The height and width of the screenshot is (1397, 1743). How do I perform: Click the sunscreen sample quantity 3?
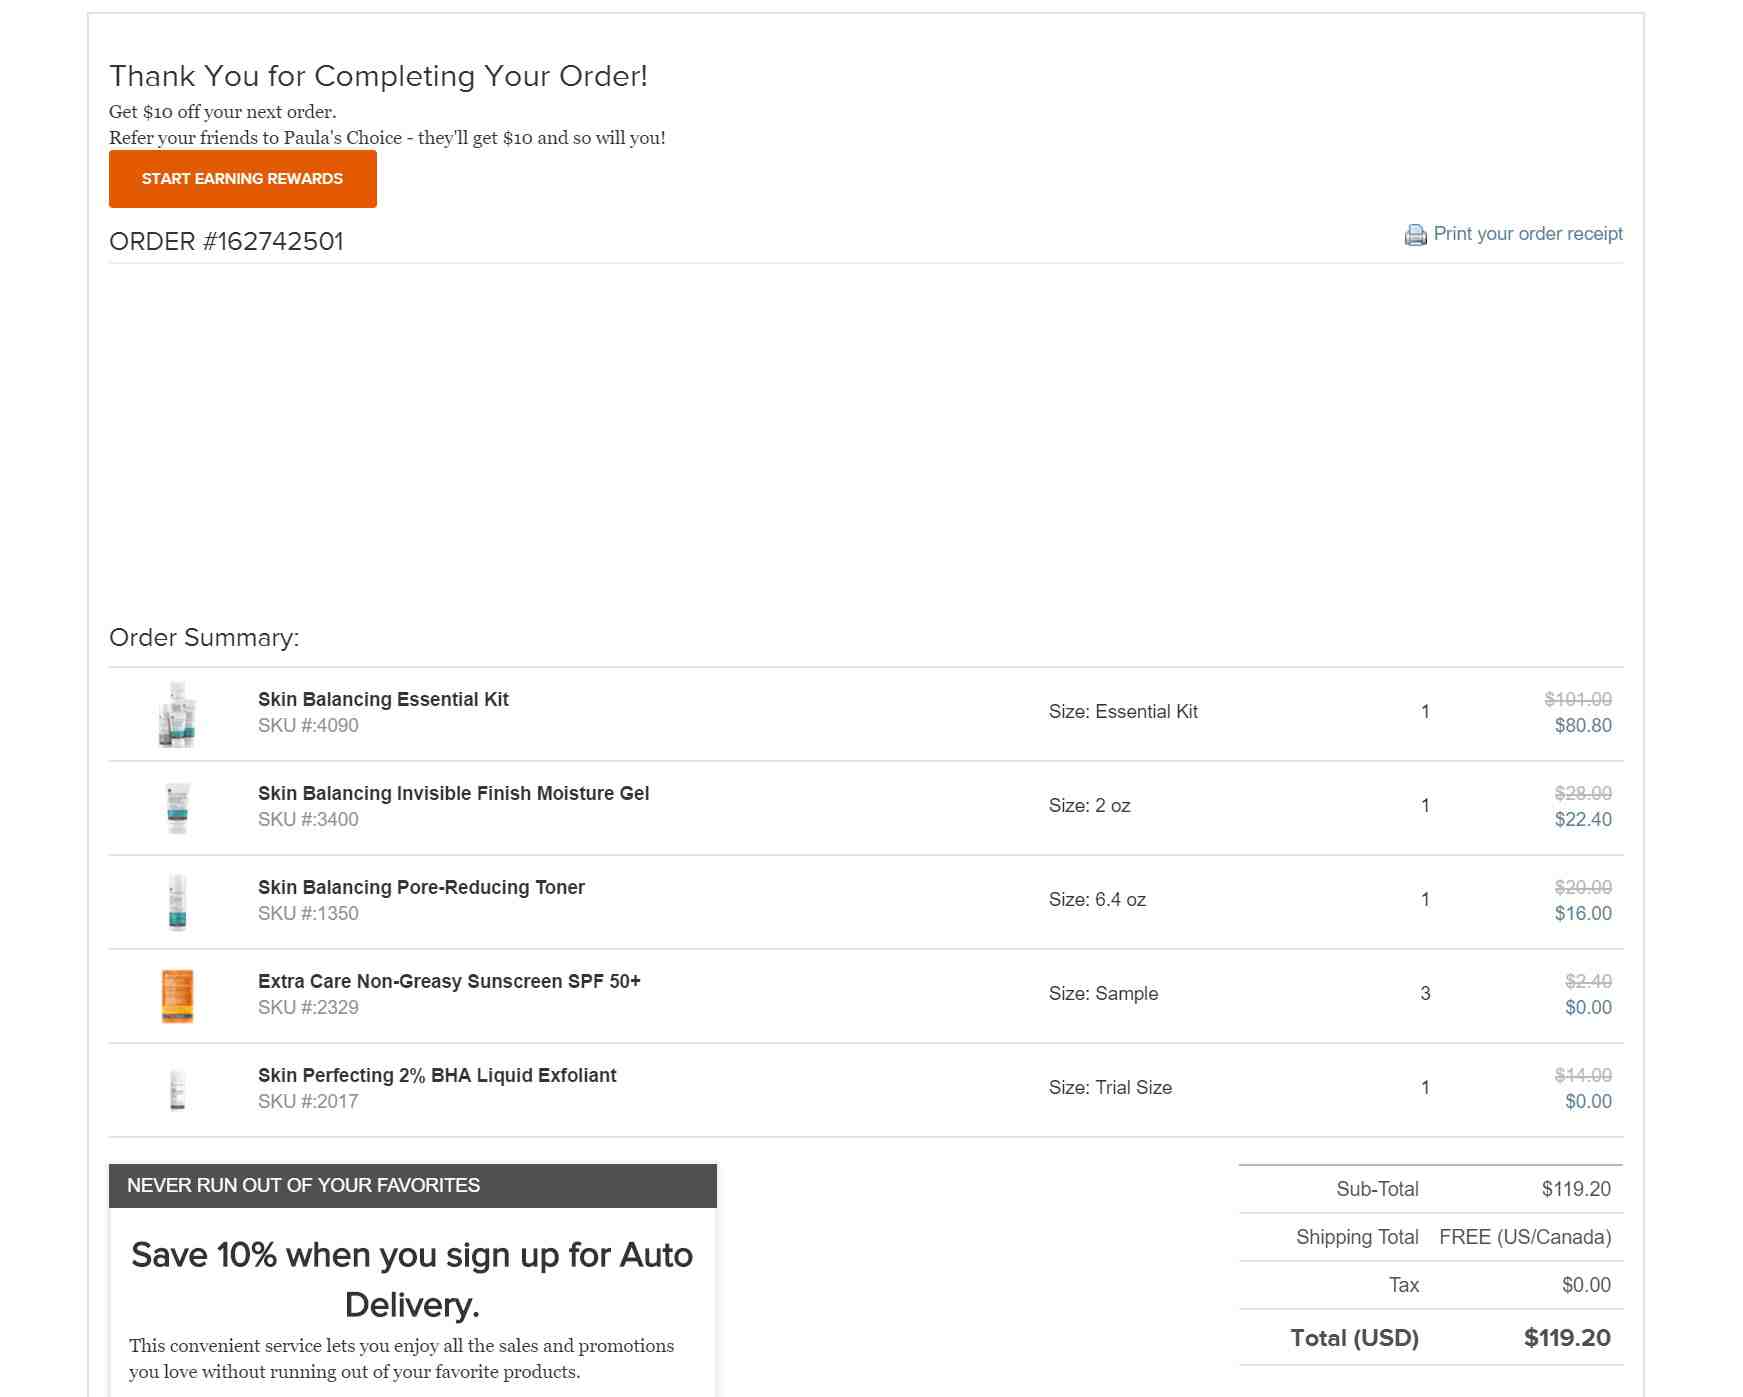[1425, 994]
